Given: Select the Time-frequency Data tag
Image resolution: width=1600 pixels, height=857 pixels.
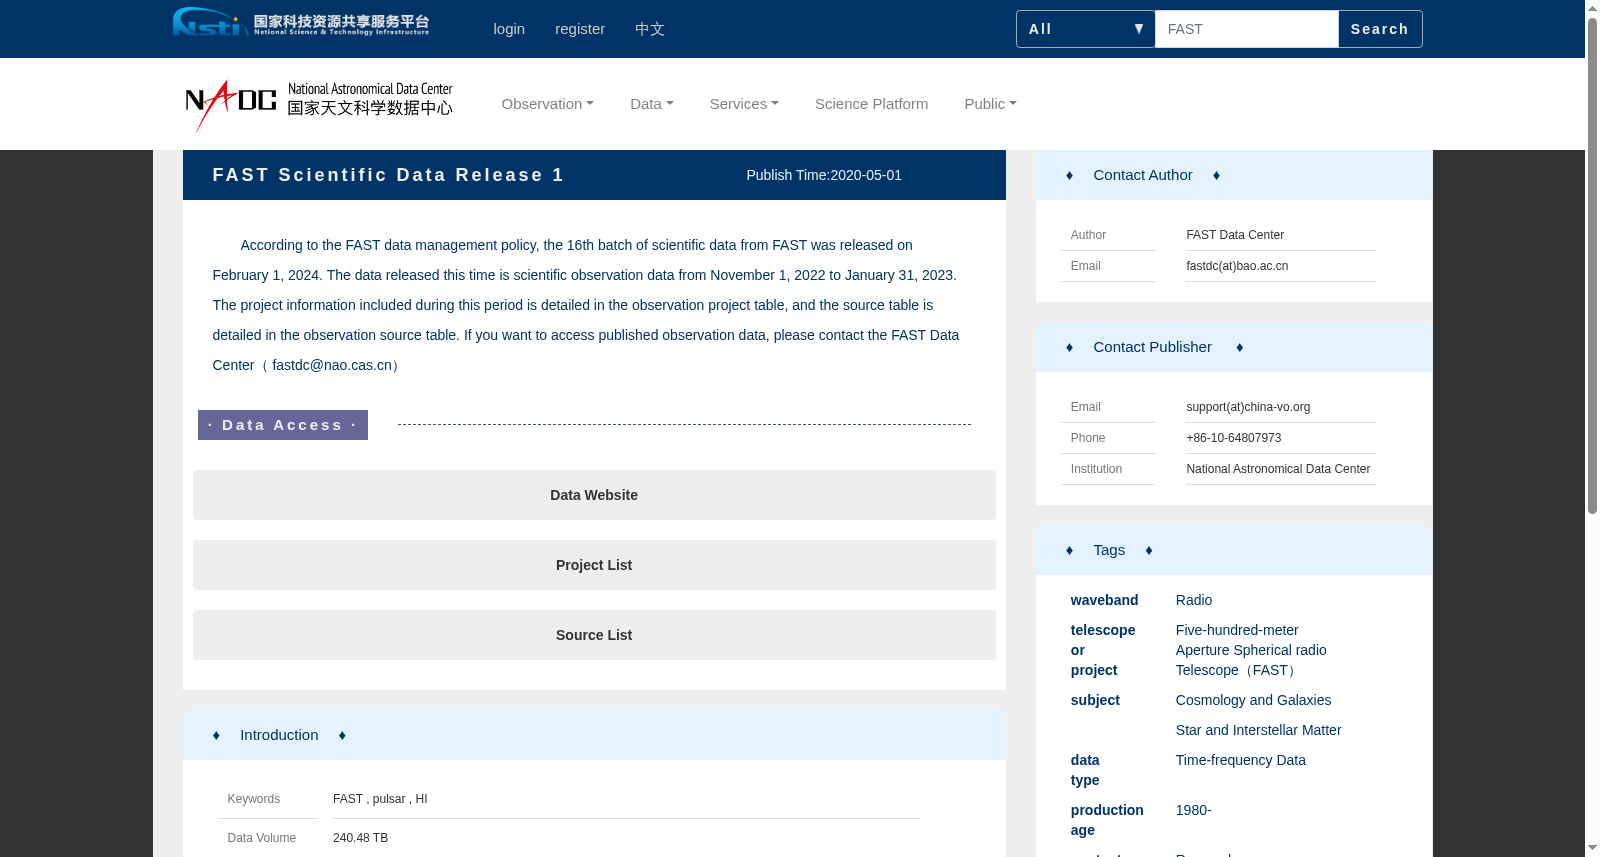Looking at the screenshot, I should point(1241,760).
